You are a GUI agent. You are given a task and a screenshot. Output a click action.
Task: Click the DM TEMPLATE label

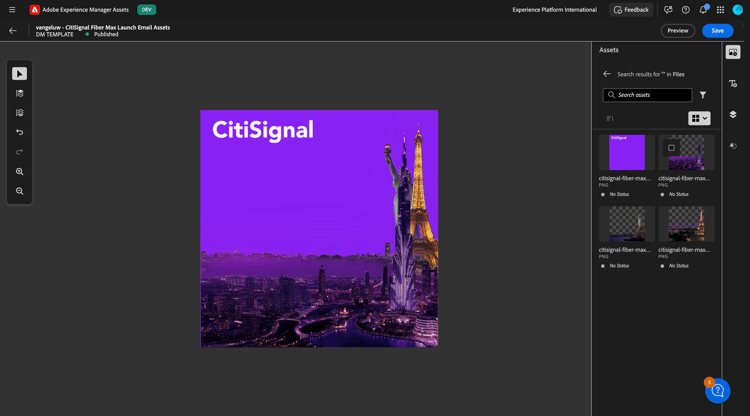coord(55,34)
